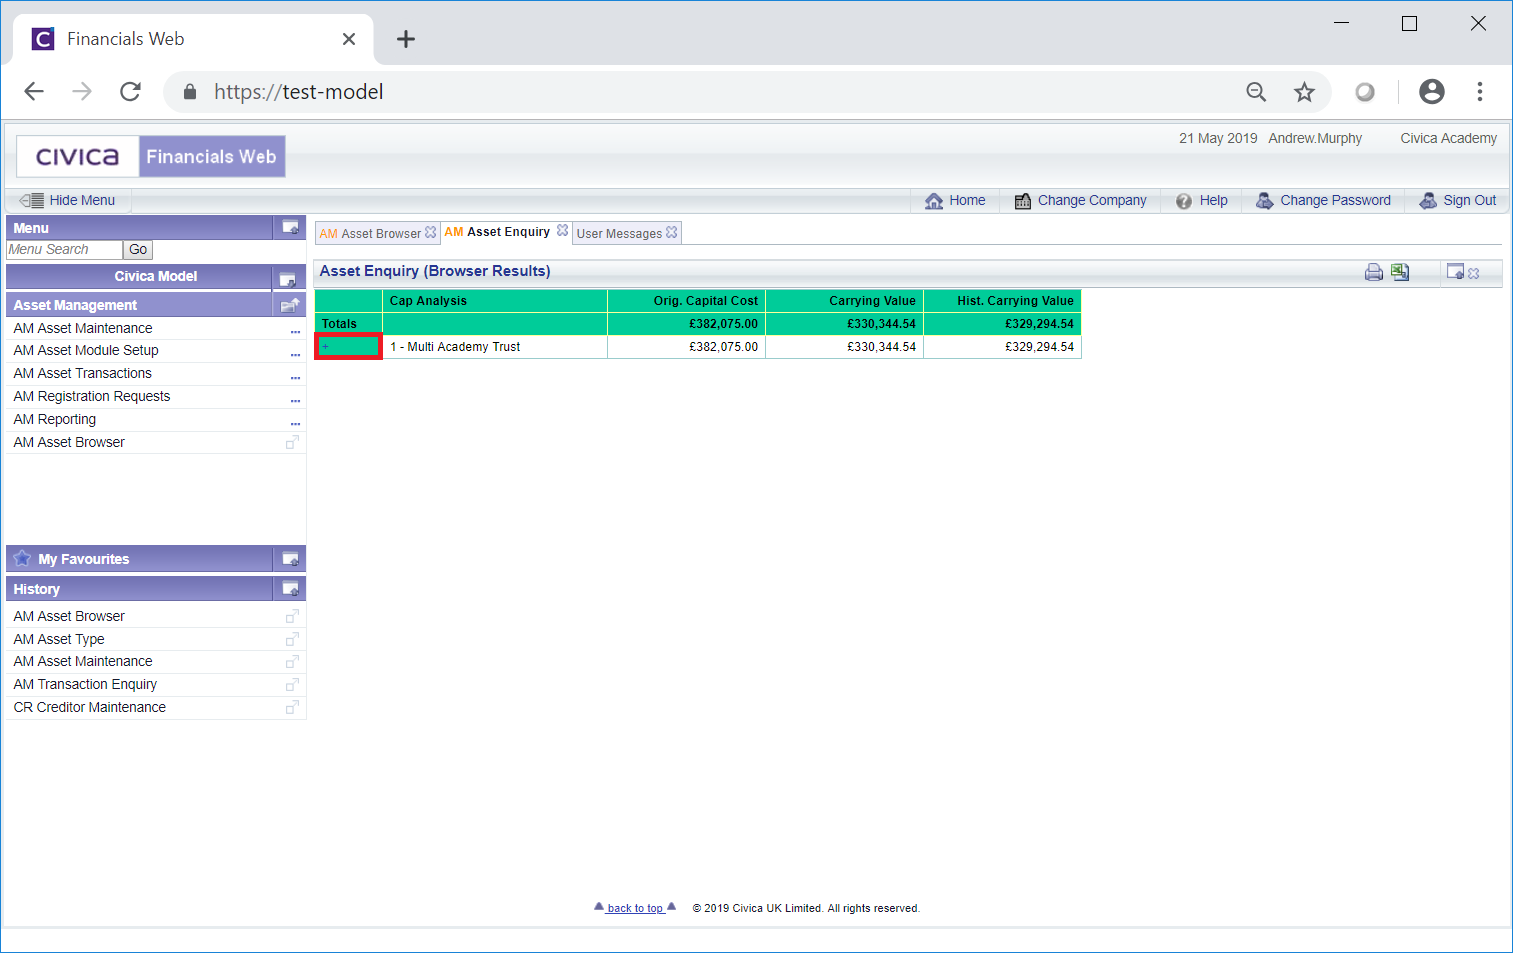Click pop-out icon beside History AM Transaction Enquiry
1513x953 pixels.
pyautogui.click(x=292, y=684)
